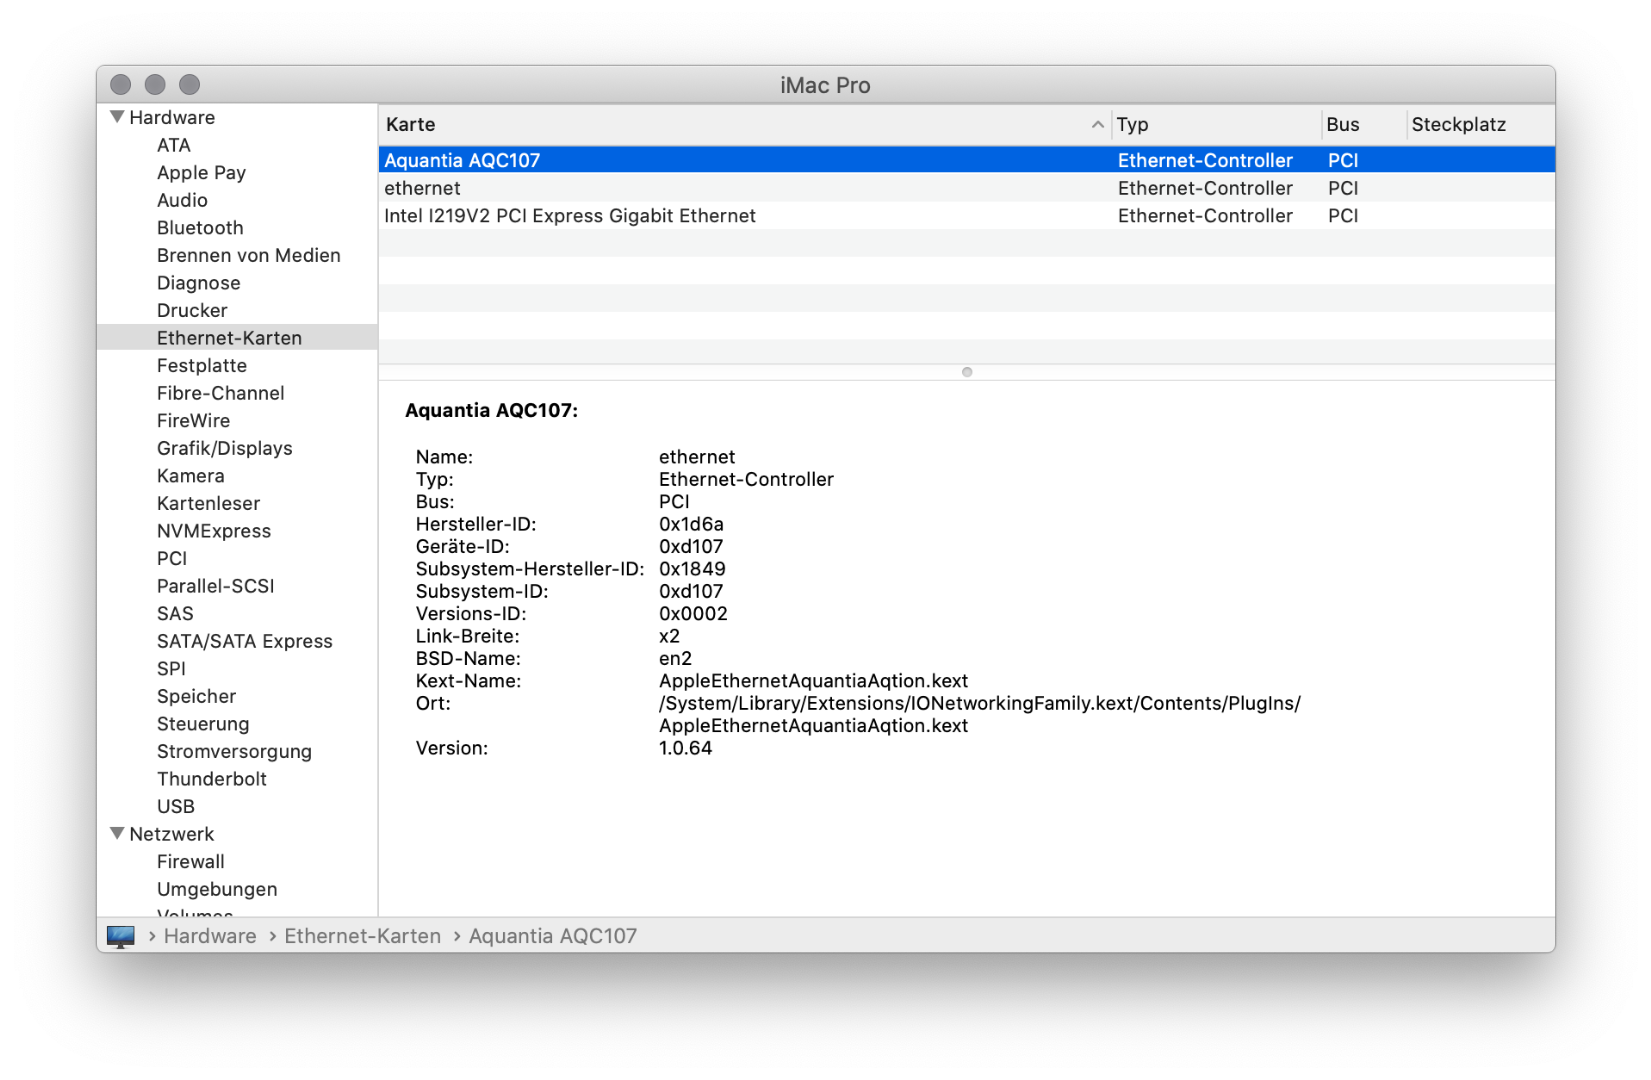Click the Version value 1.0.64
Viewport: 1651px width, 1080px height.
tap(685, 748)
